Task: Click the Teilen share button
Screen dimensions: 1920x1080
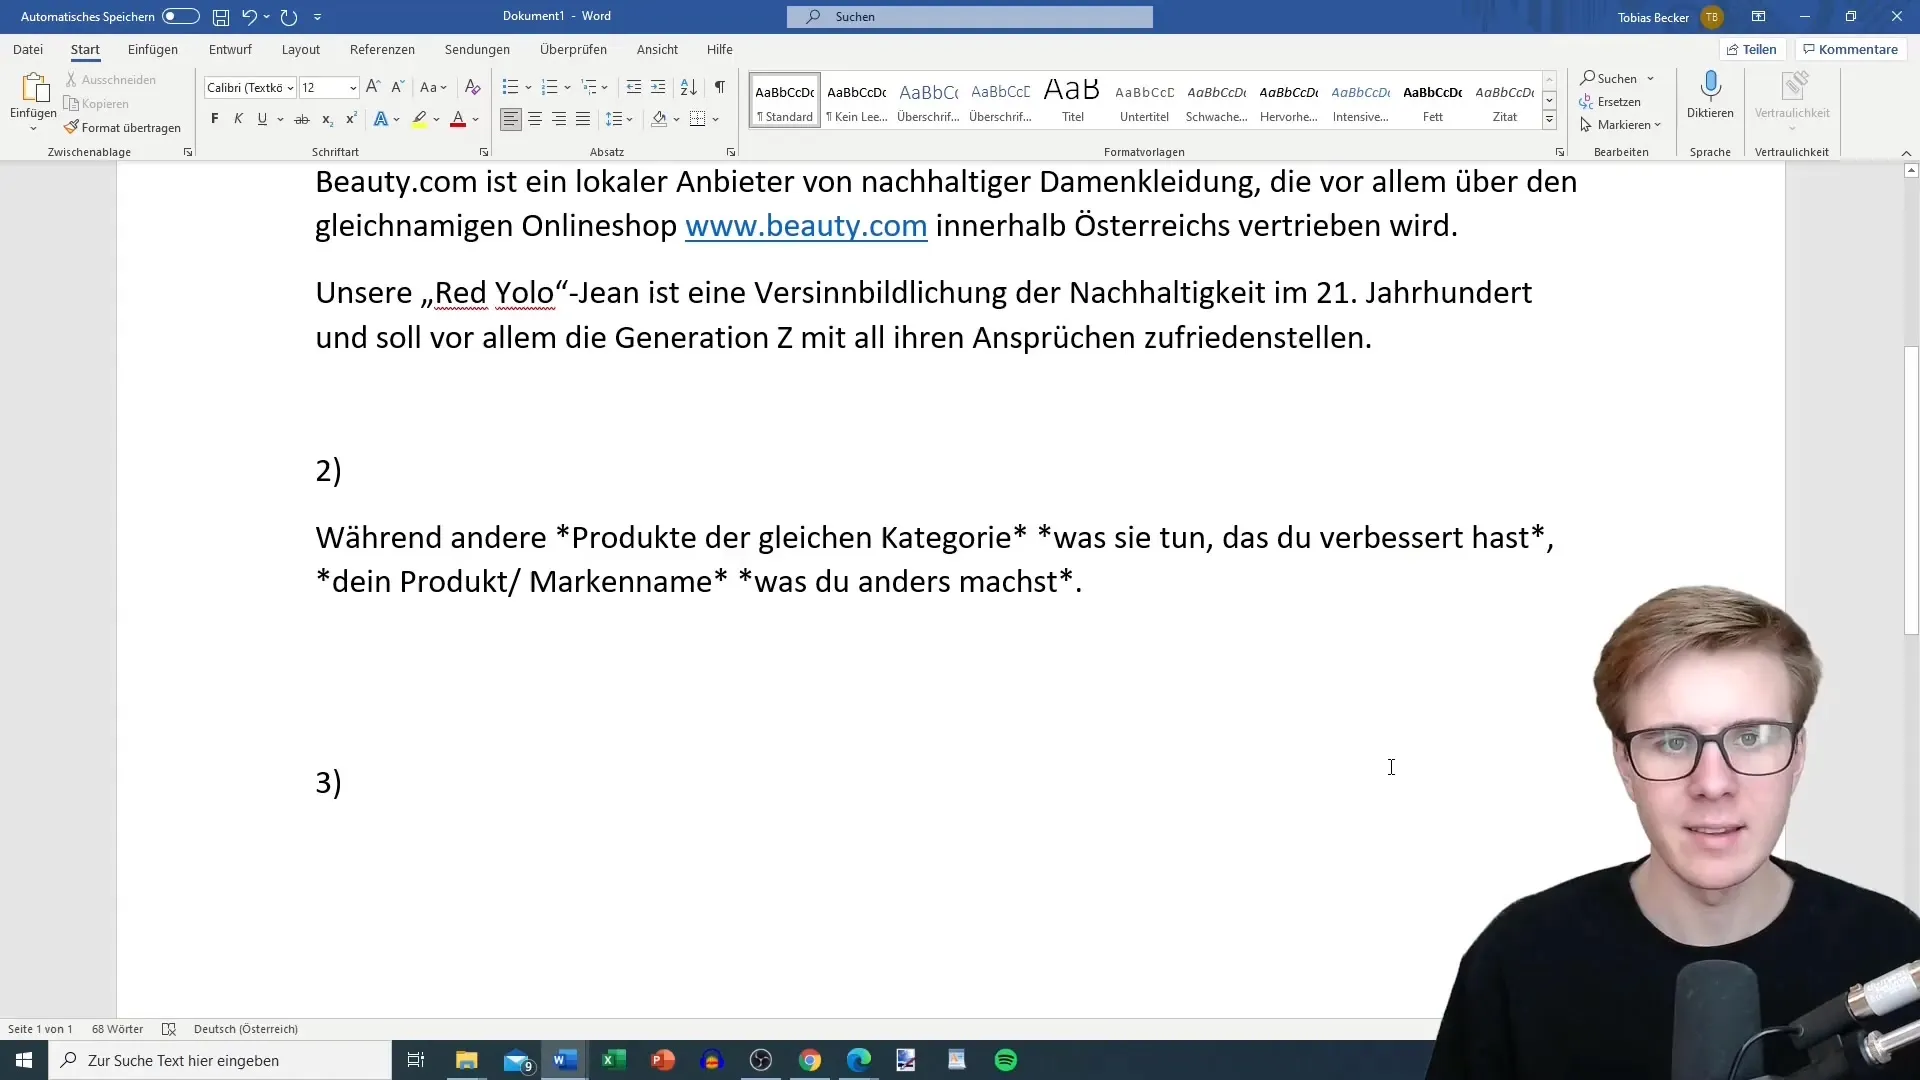Action: point(1752,49)
